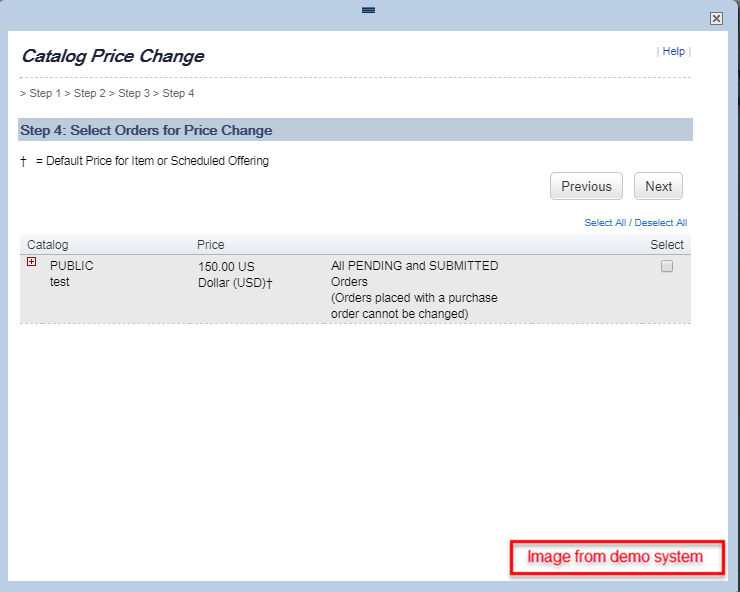
Task: Click the Step 4: Select Orders heading
Action: (146, 130)
